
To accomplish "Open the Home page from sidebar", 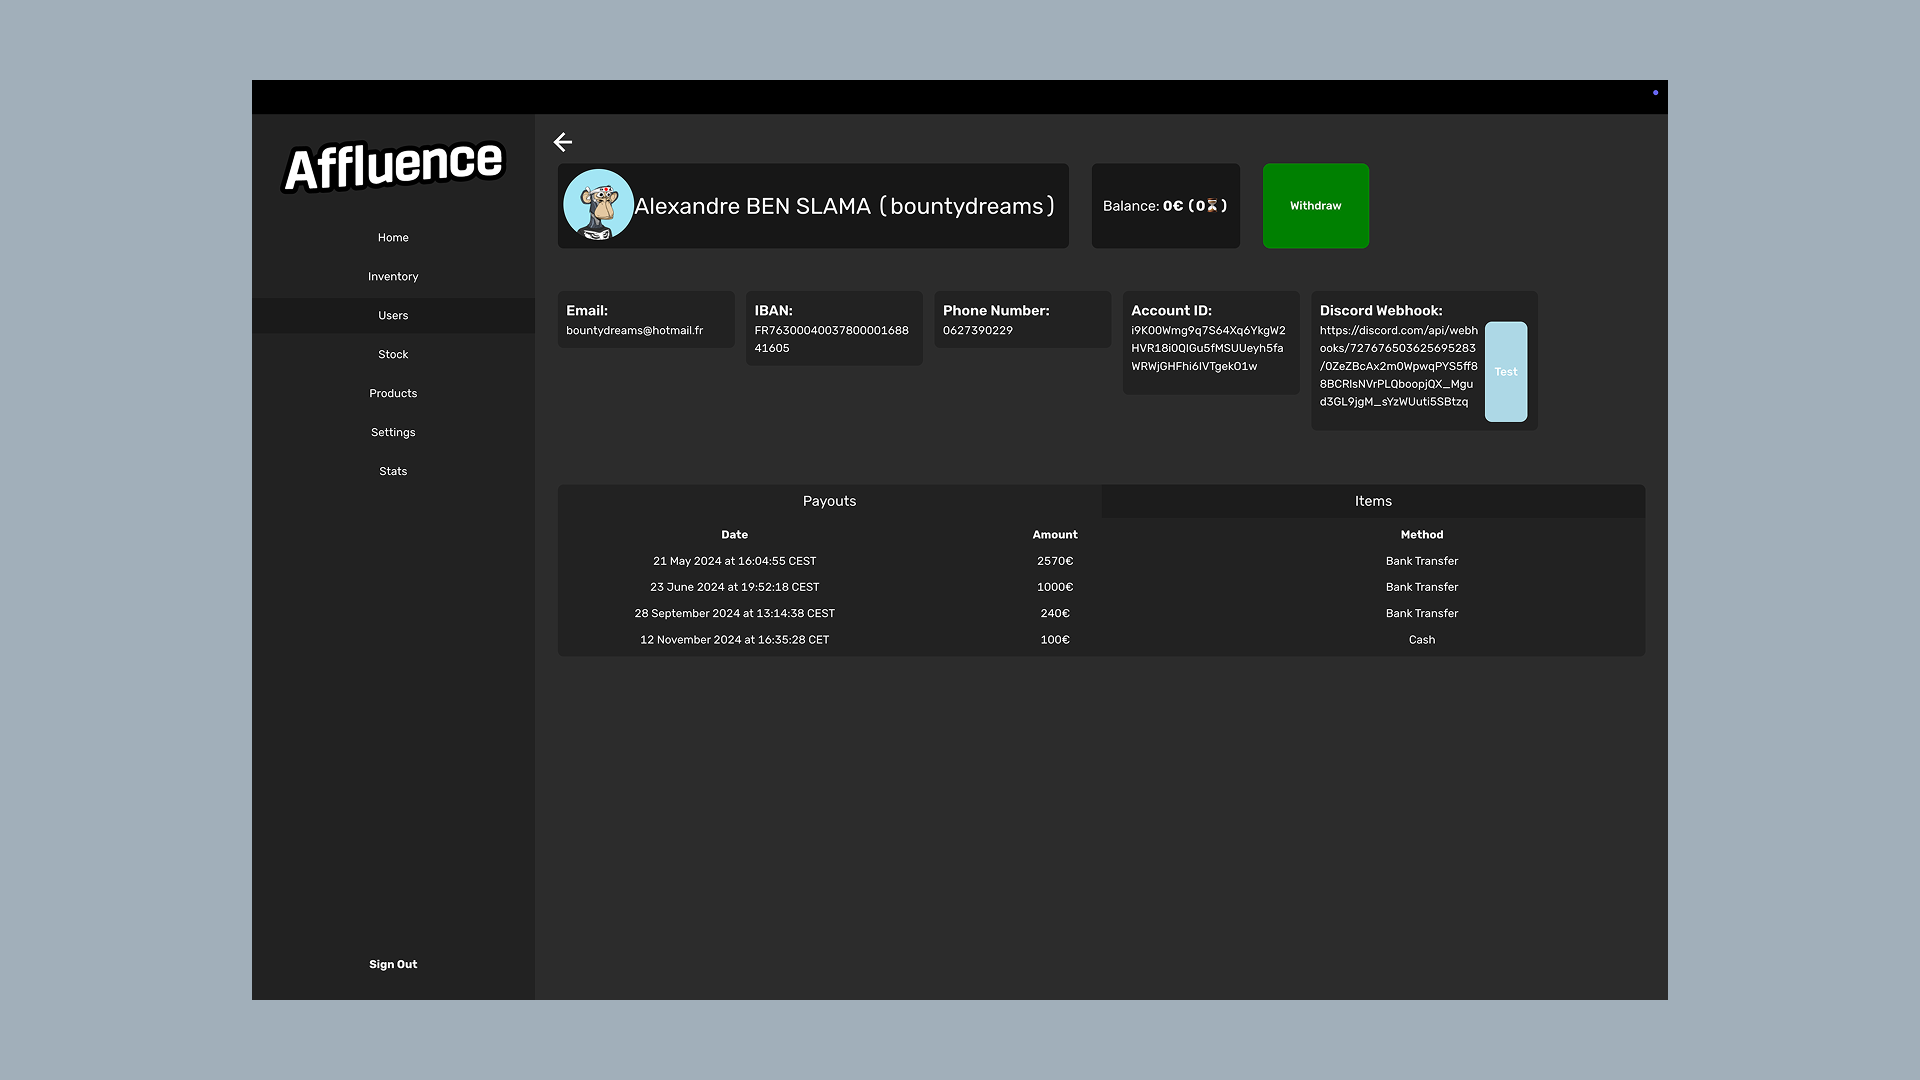I will coord(393,238).
